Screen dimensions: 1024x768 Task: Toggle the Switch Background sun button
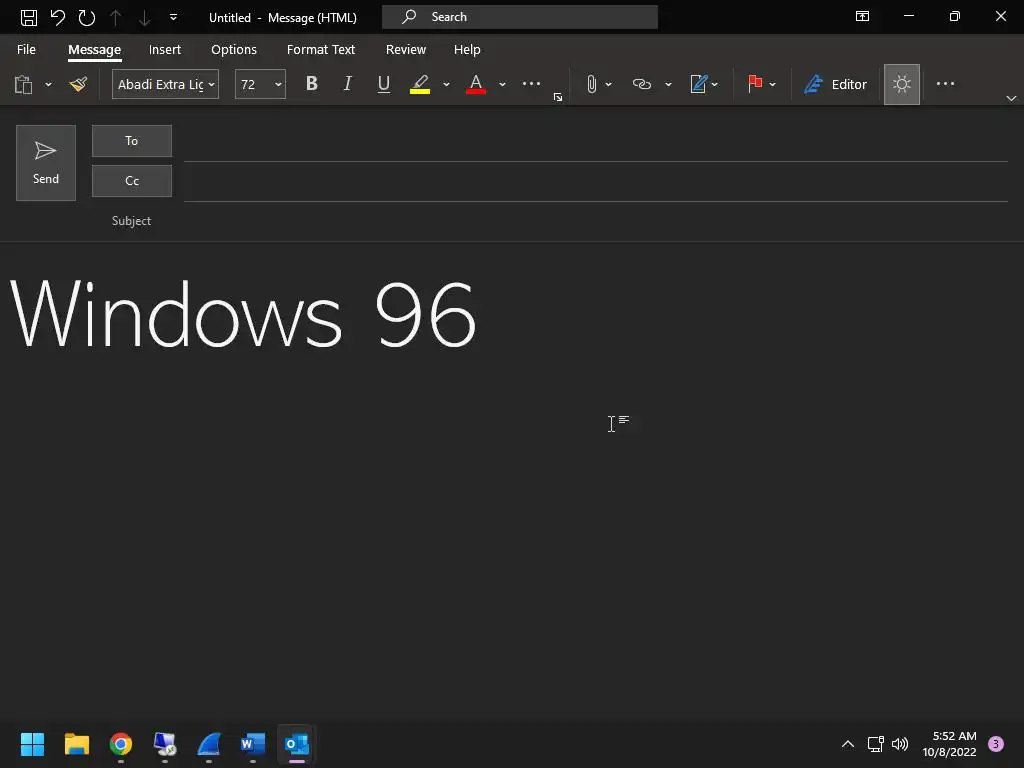pyautogui.click(x=902, y=84)
